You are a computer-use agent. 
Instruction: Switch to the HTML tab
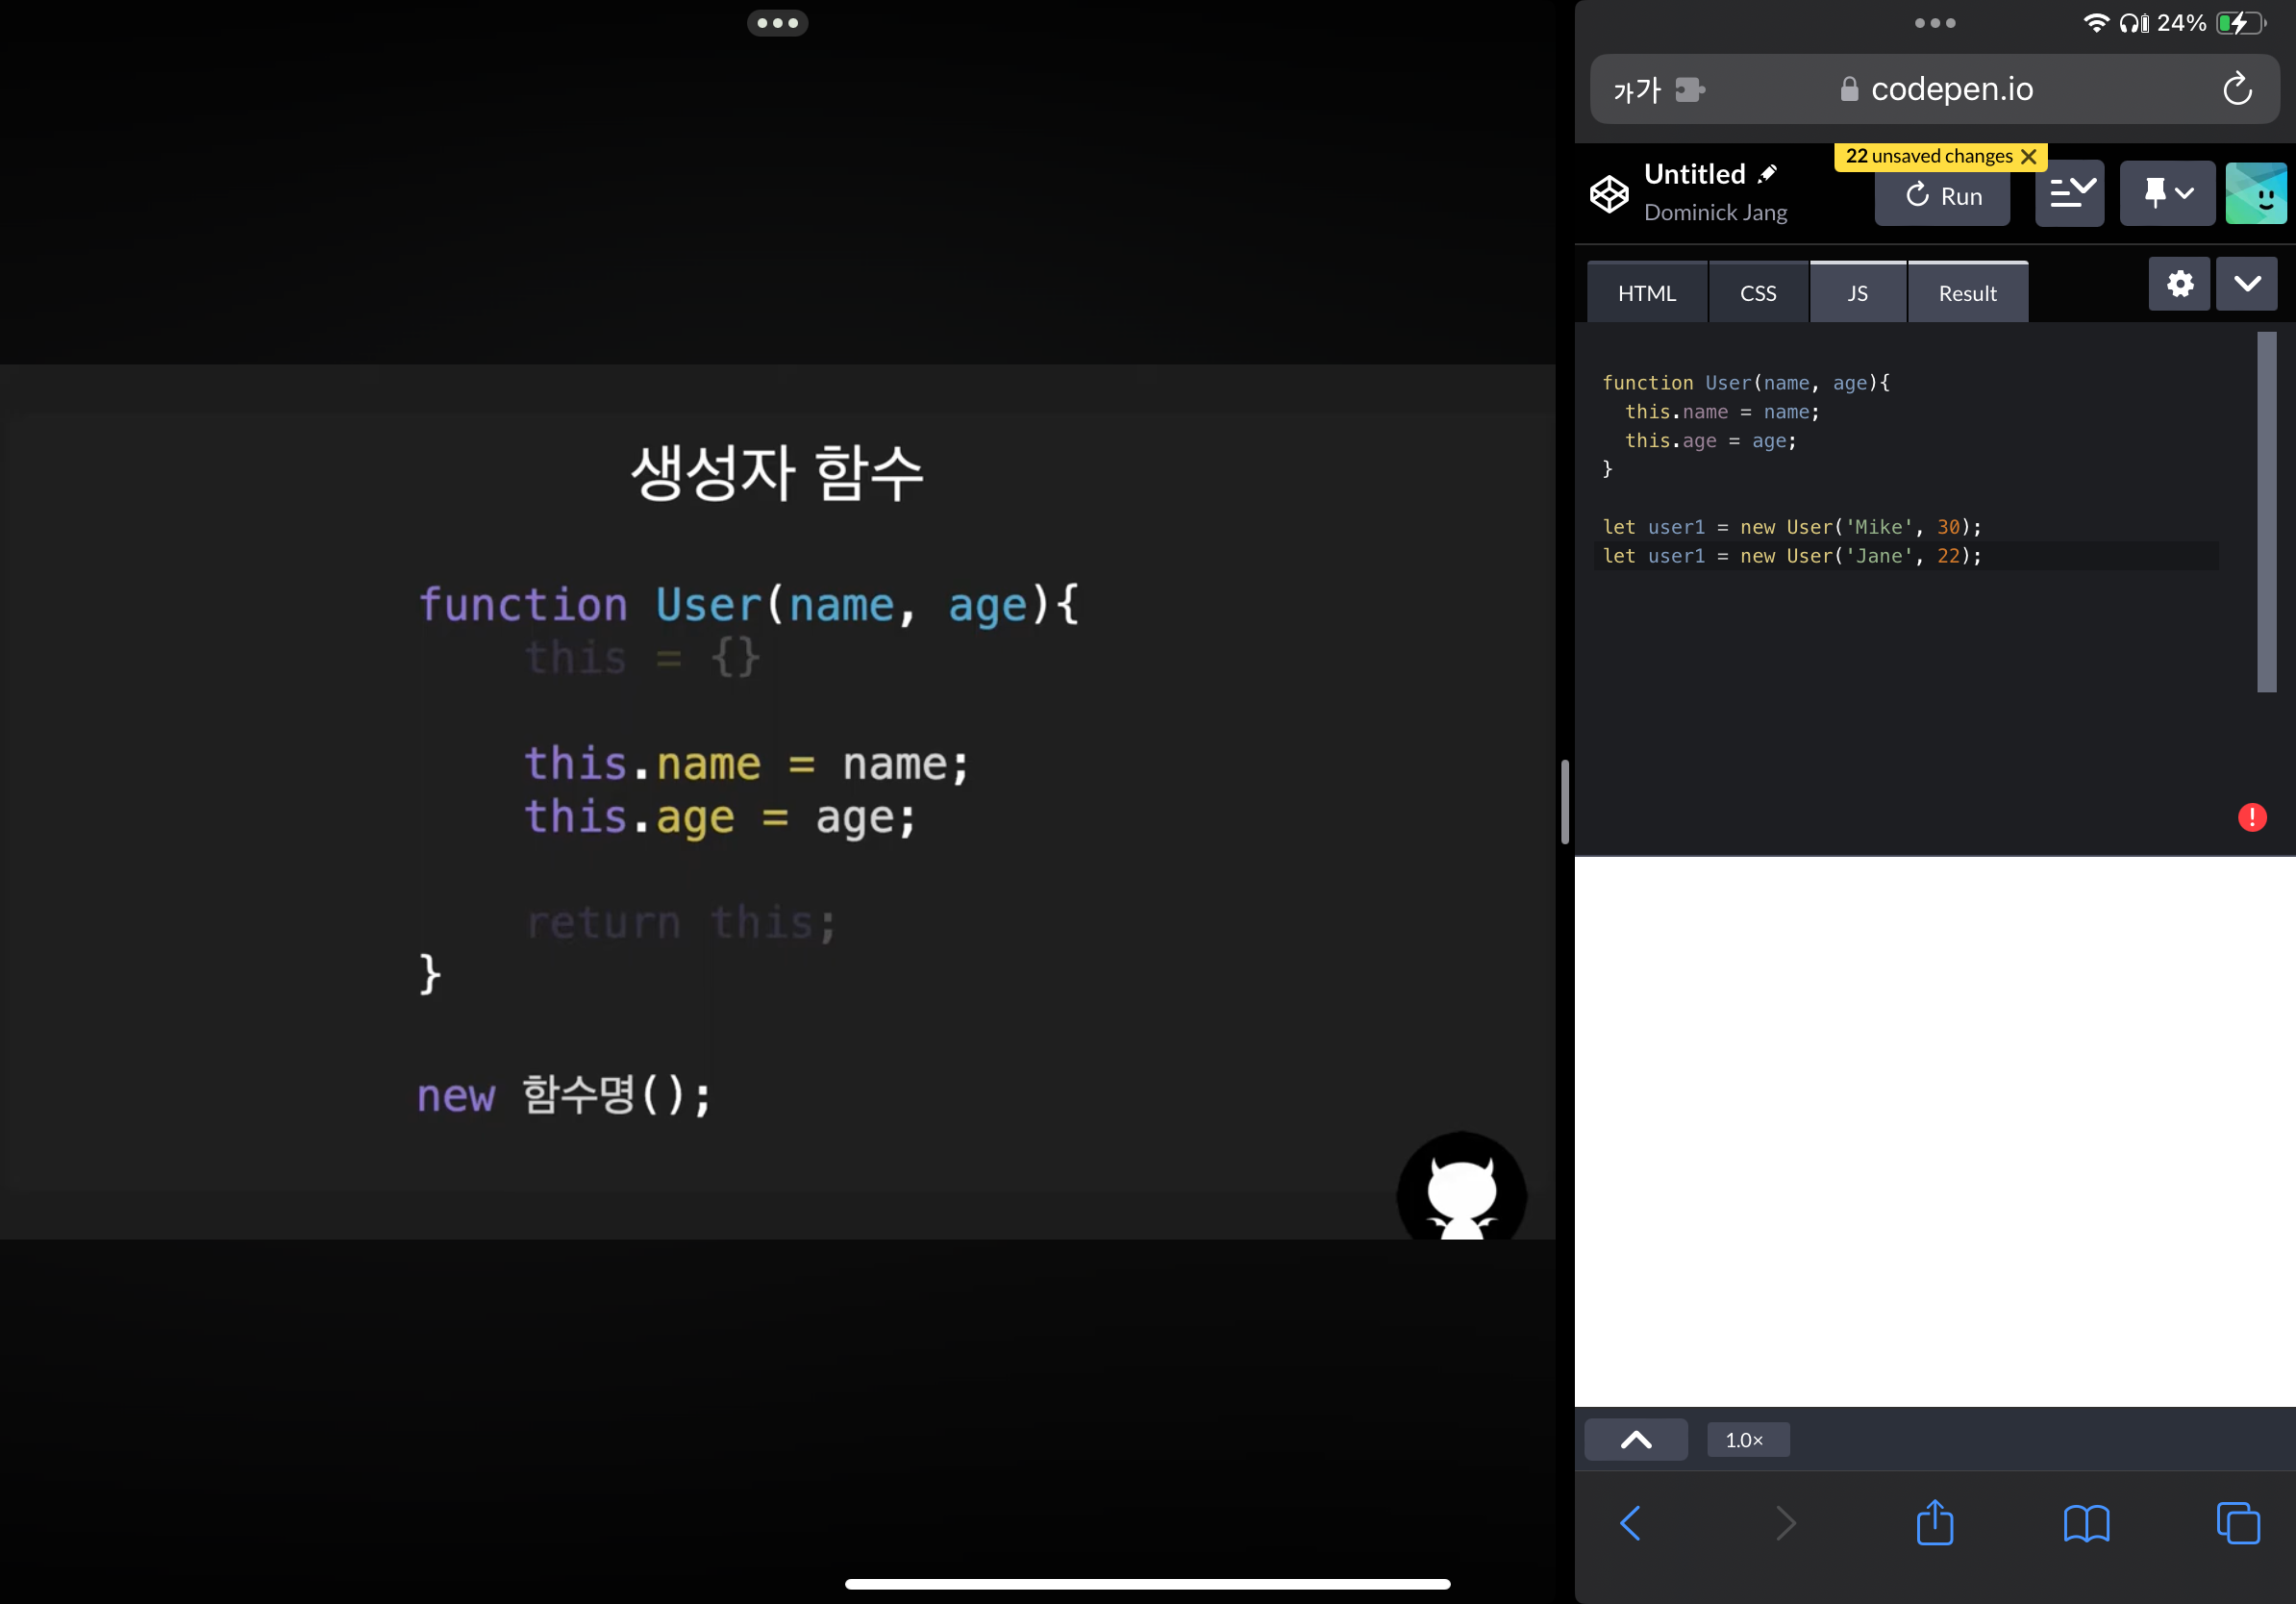pos(1646,294)
